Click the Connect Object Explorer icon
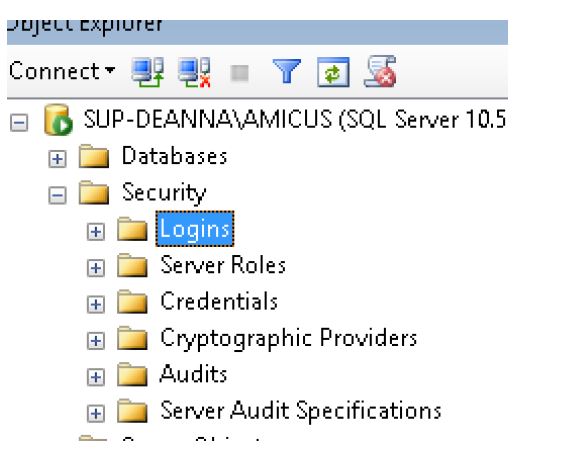Viewport: 570px width, 450px height. coord(148,72)
